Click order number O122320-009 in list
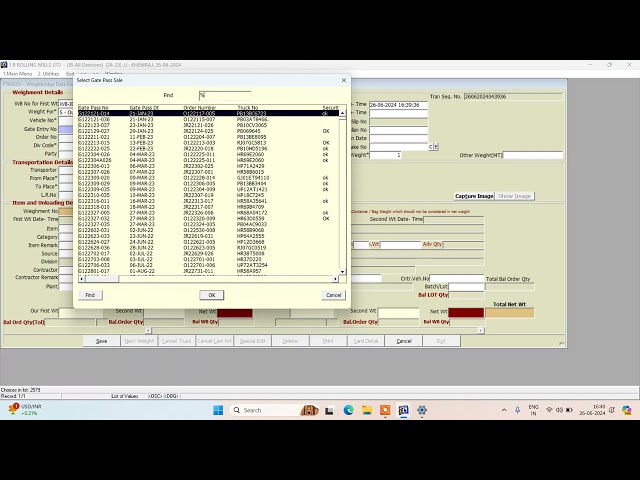The image size is (640, 480). click(x=199, y=219)
